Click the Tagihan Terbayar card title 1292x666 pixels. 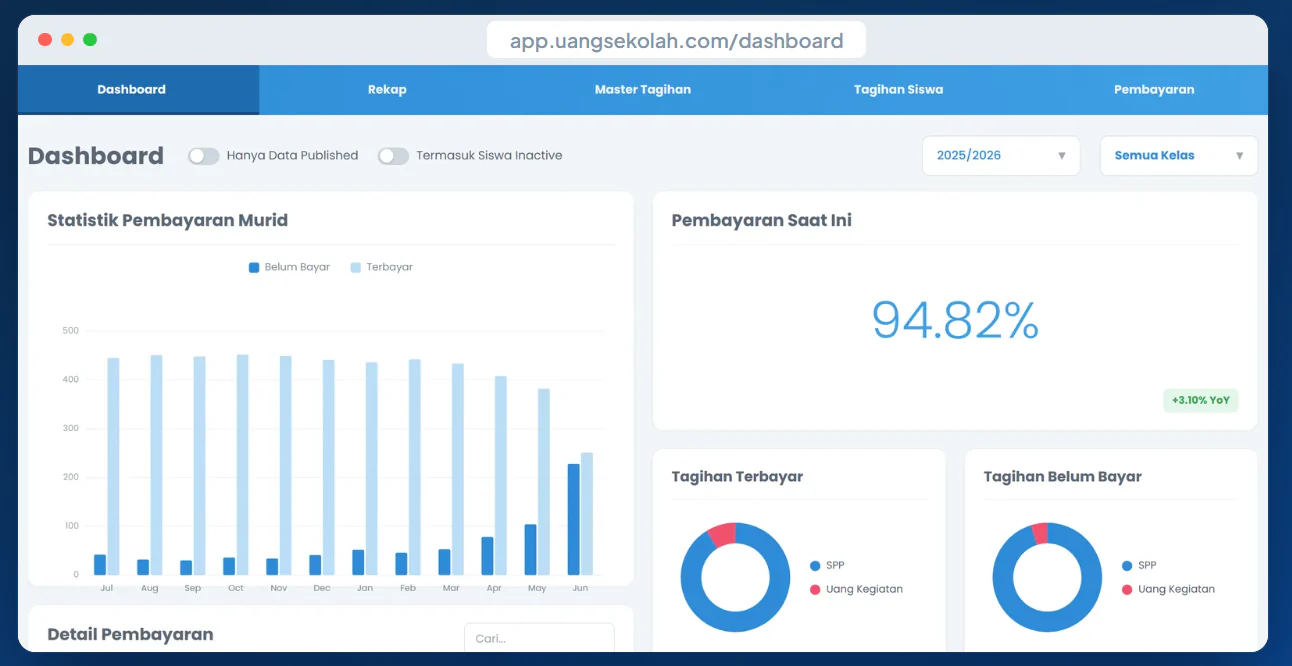(x=737, y=477)
